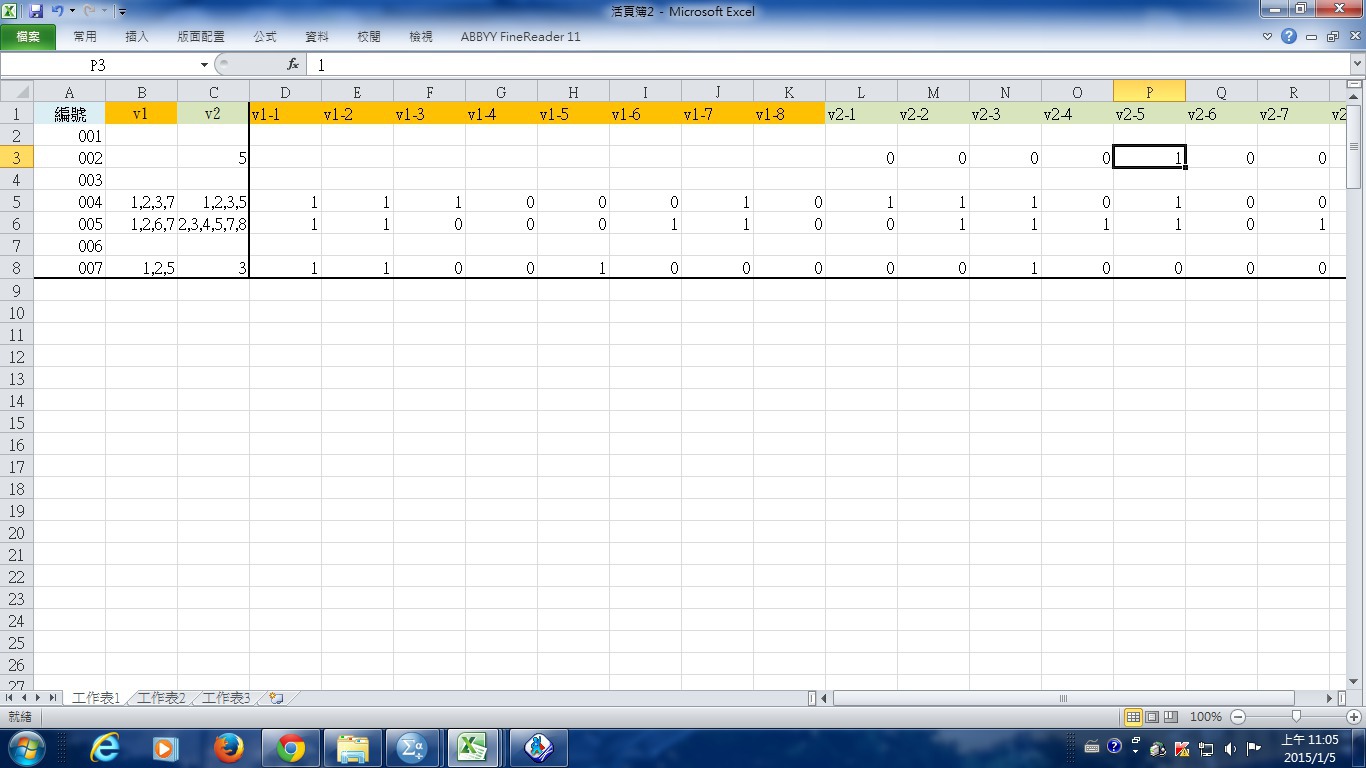Expand the formula bar
The width and height of the screenshot is (1366, 768).
point(1357,64)
